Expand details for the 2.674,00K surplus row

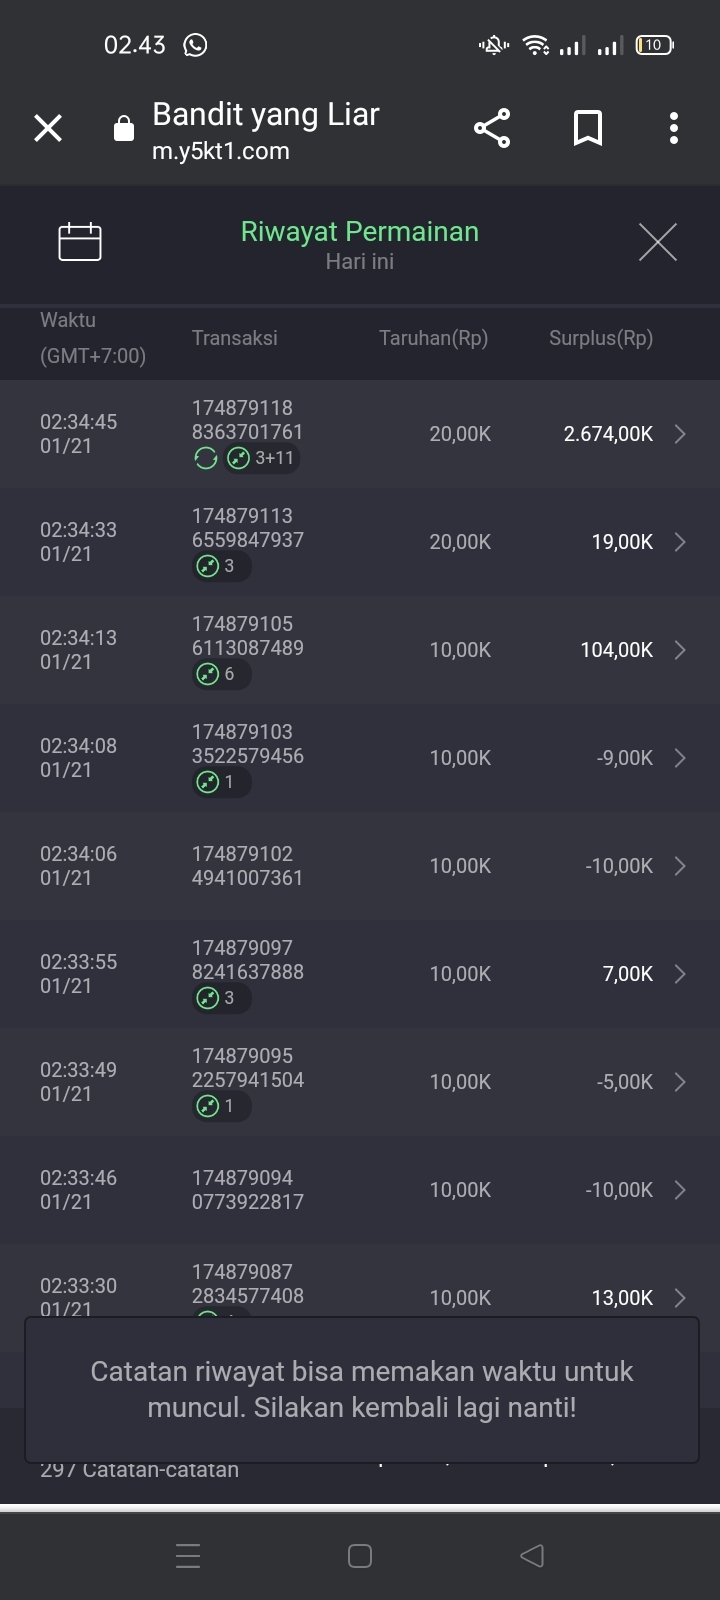680,434
